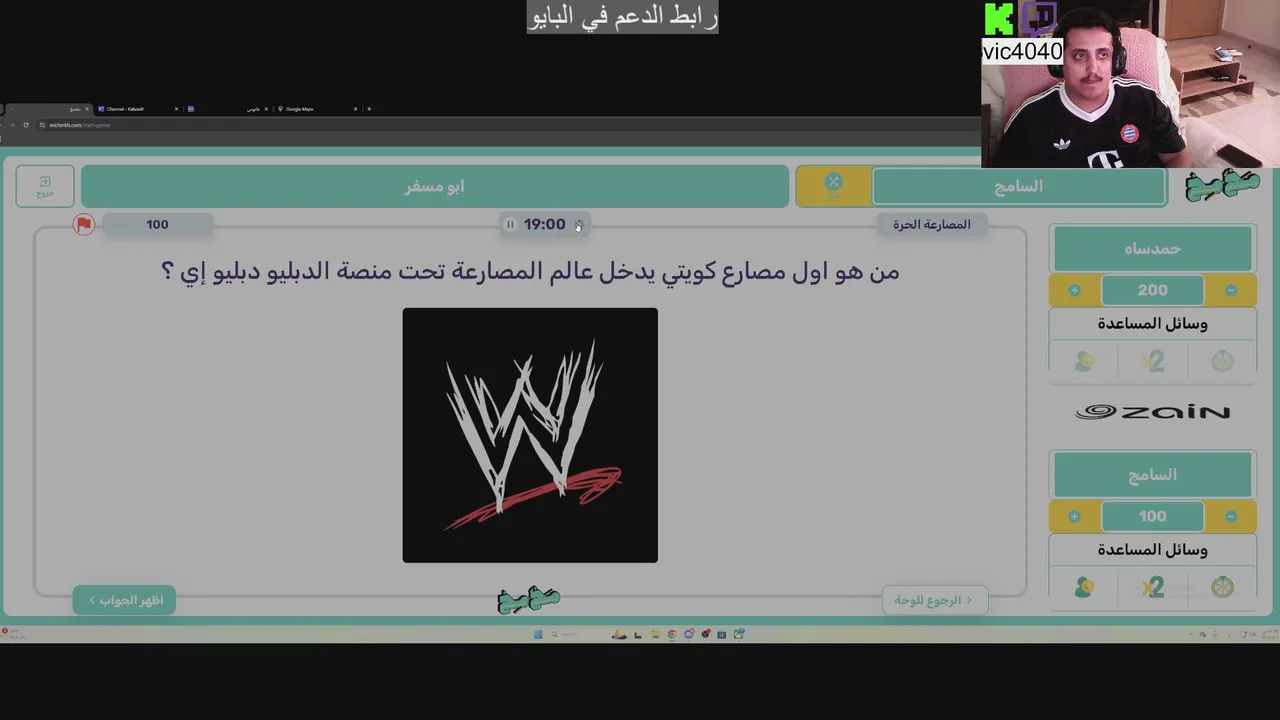This screenshot has width=1280, height=720.
Task: Click the question text about Kuwaiti wrestler
Action: (530, 271)
